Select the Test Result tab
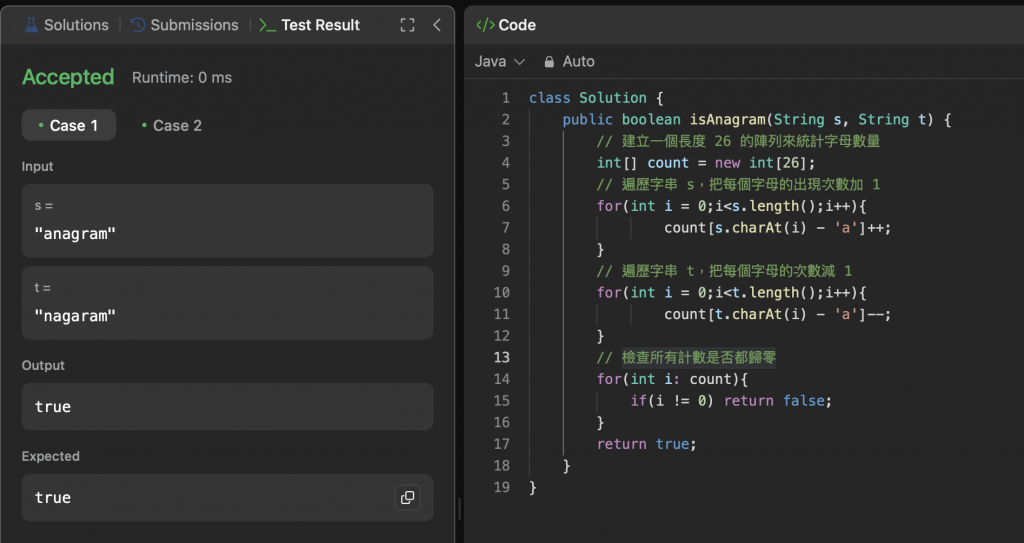 pyautogui.click(x=320, y=25)
